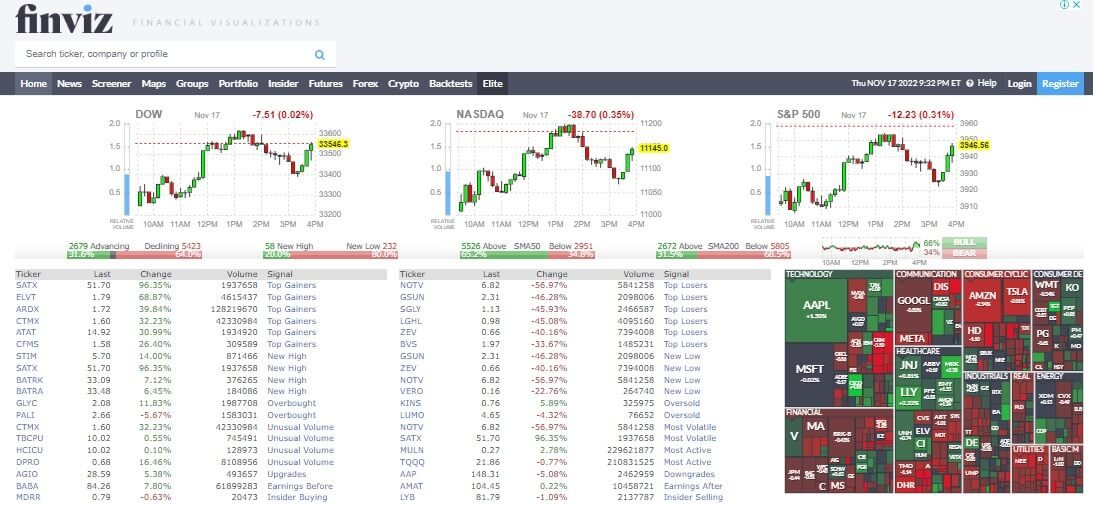Open the AGIO ticker link

click(x=26, y=474)
